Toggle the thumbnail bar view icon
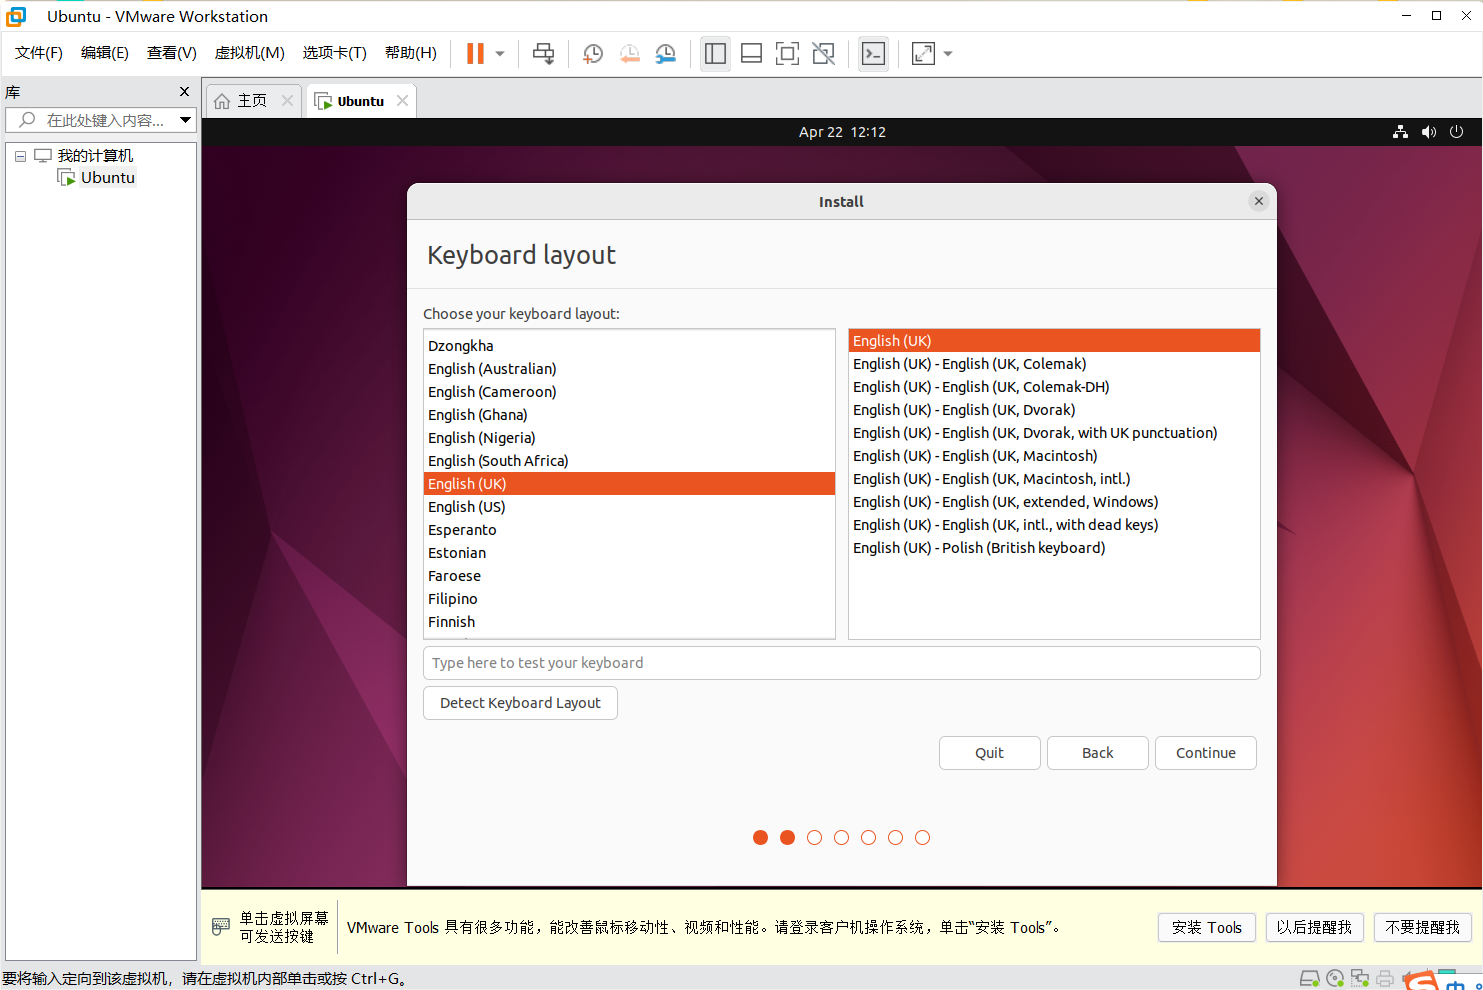Screen dimensions: 1483x990 pyautogui.click(x=751, y=54)
